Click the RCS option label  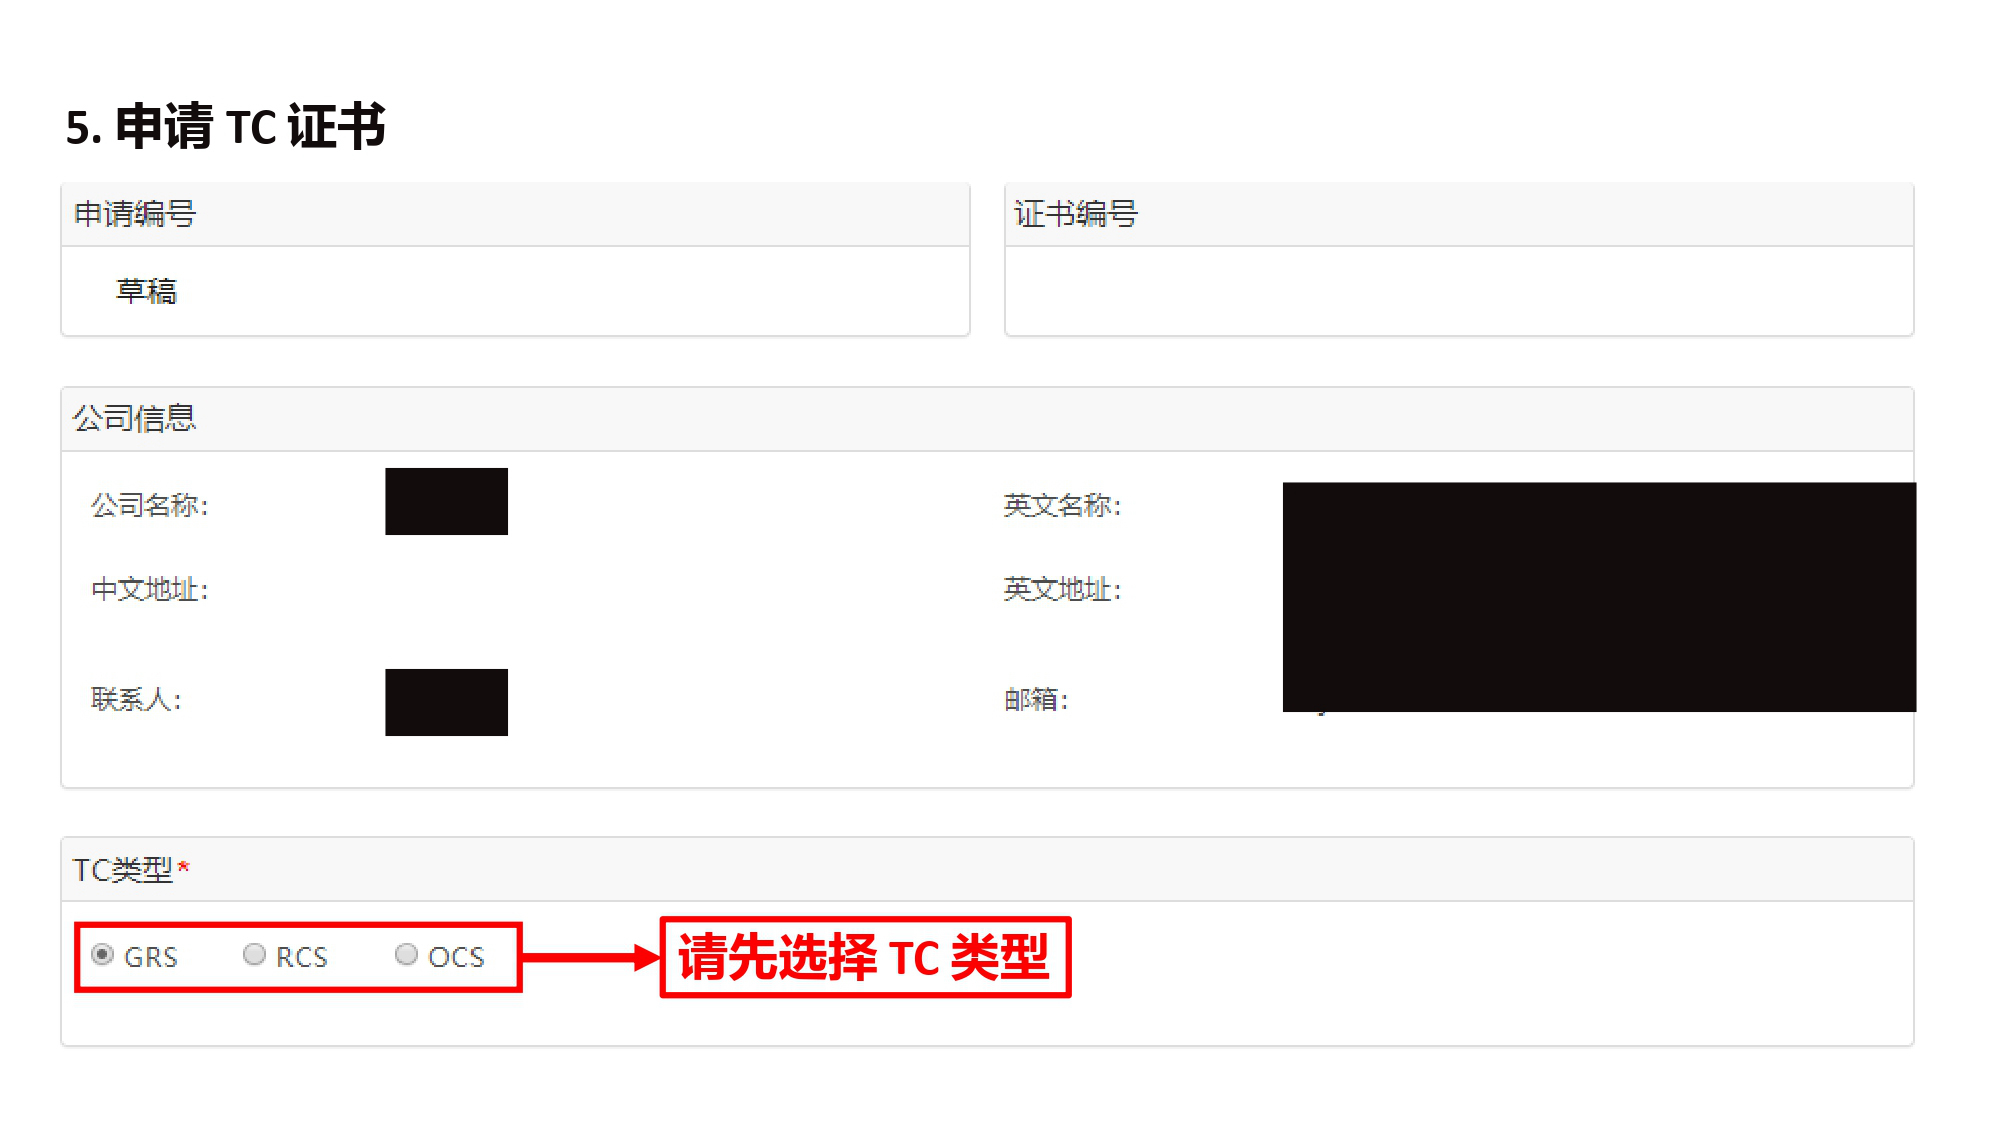(x=302, y=957)
